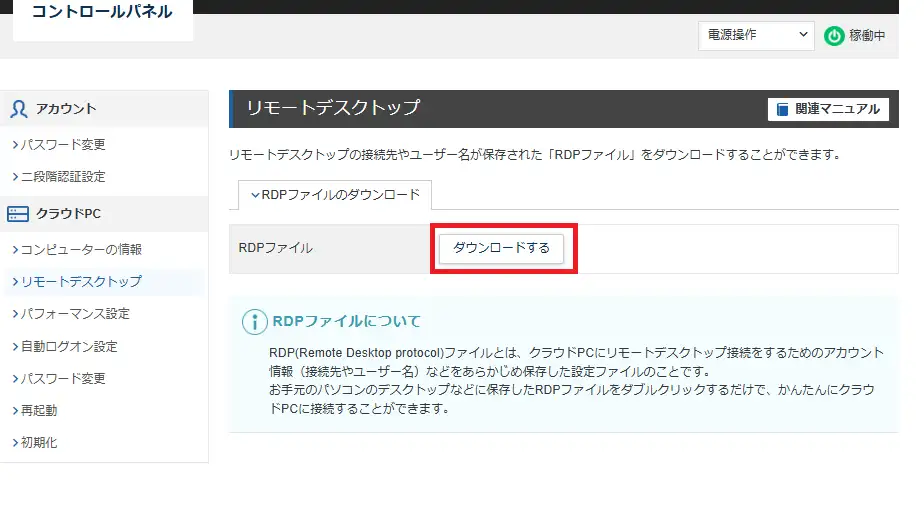Select 初期化 in sidebar
924x509 pixels.
point(39,442)
